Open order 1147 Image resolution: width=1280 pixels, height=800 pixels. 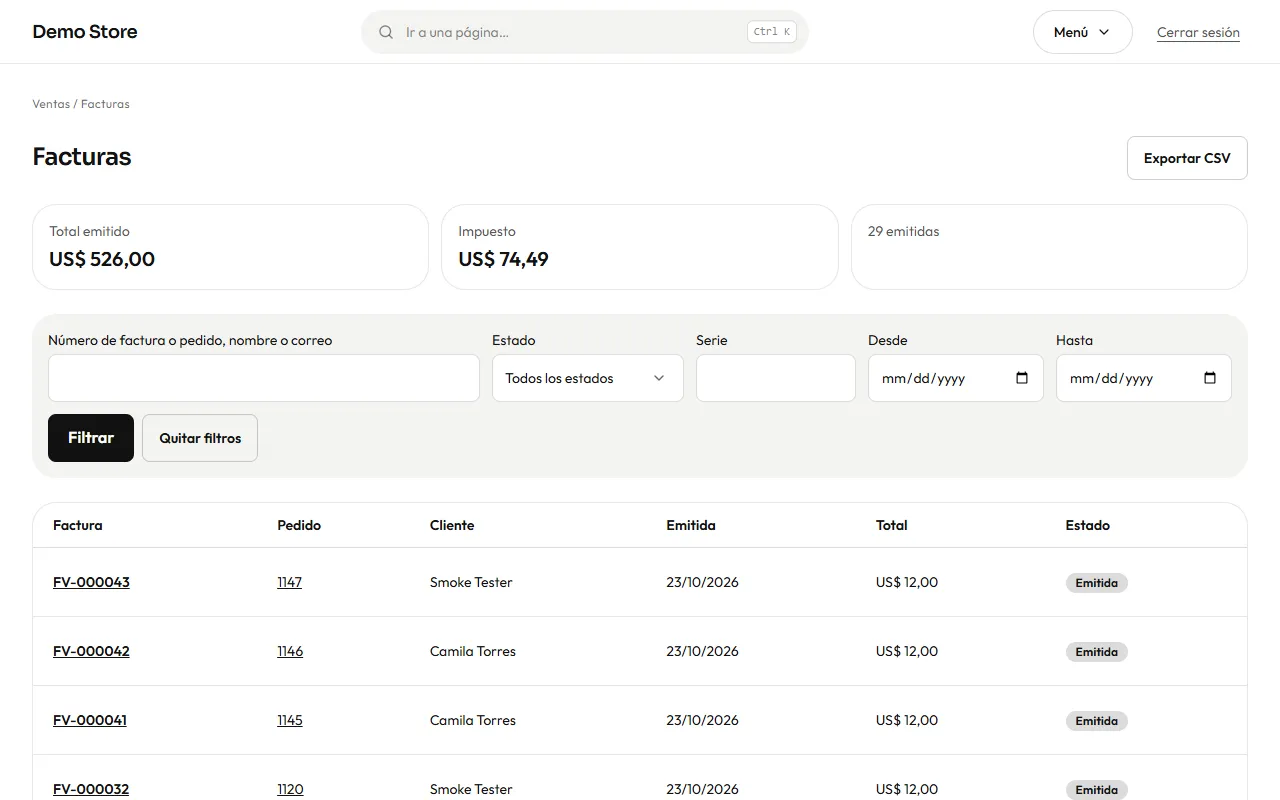pos(289,582)
